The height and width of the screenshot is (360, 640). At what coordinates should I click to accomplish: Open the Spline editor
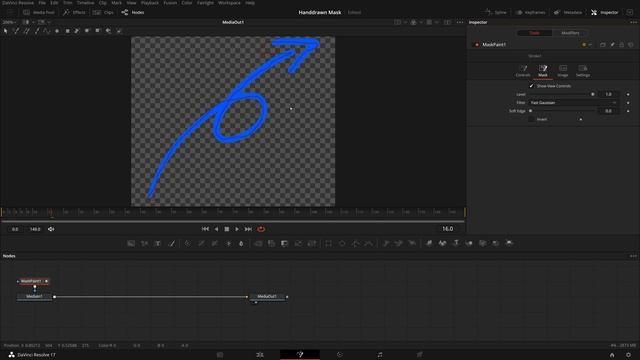(x=496, y=13)
